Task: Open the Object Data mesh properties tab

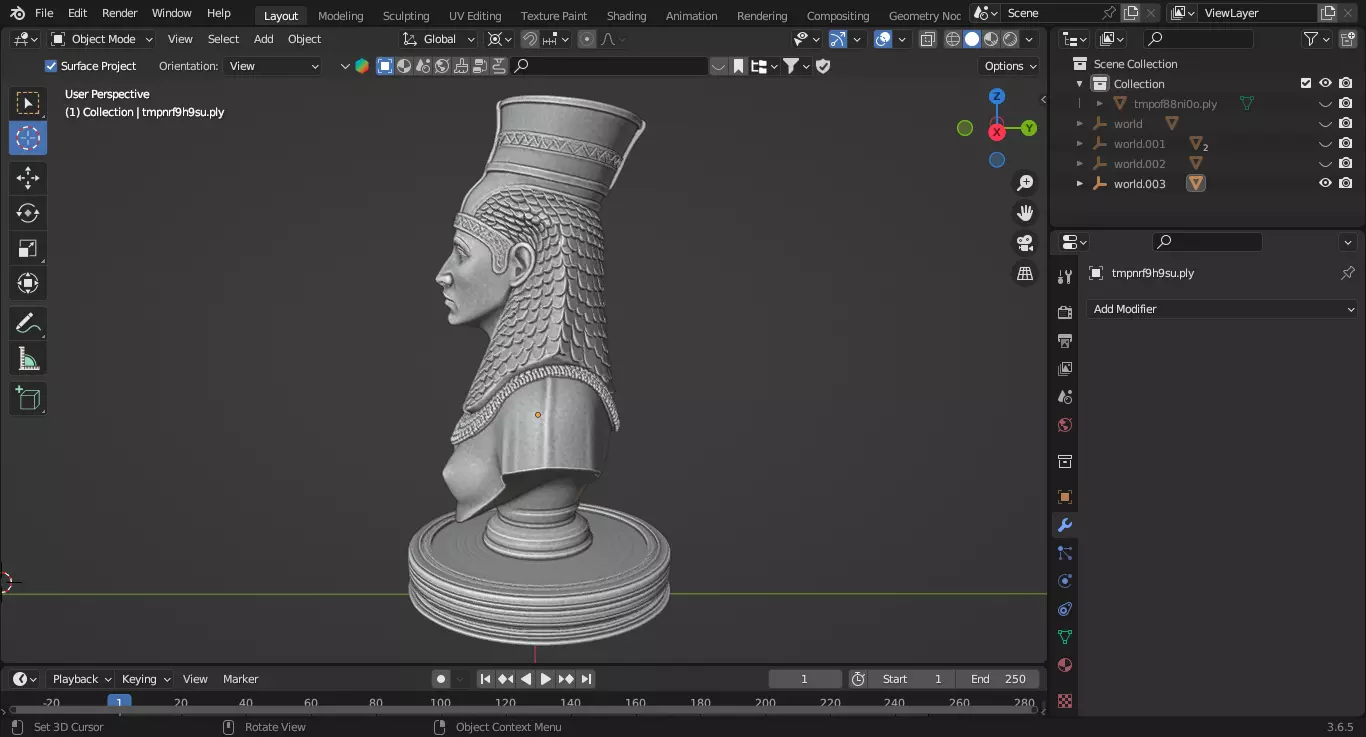Action: click(x=1065, y=637)
